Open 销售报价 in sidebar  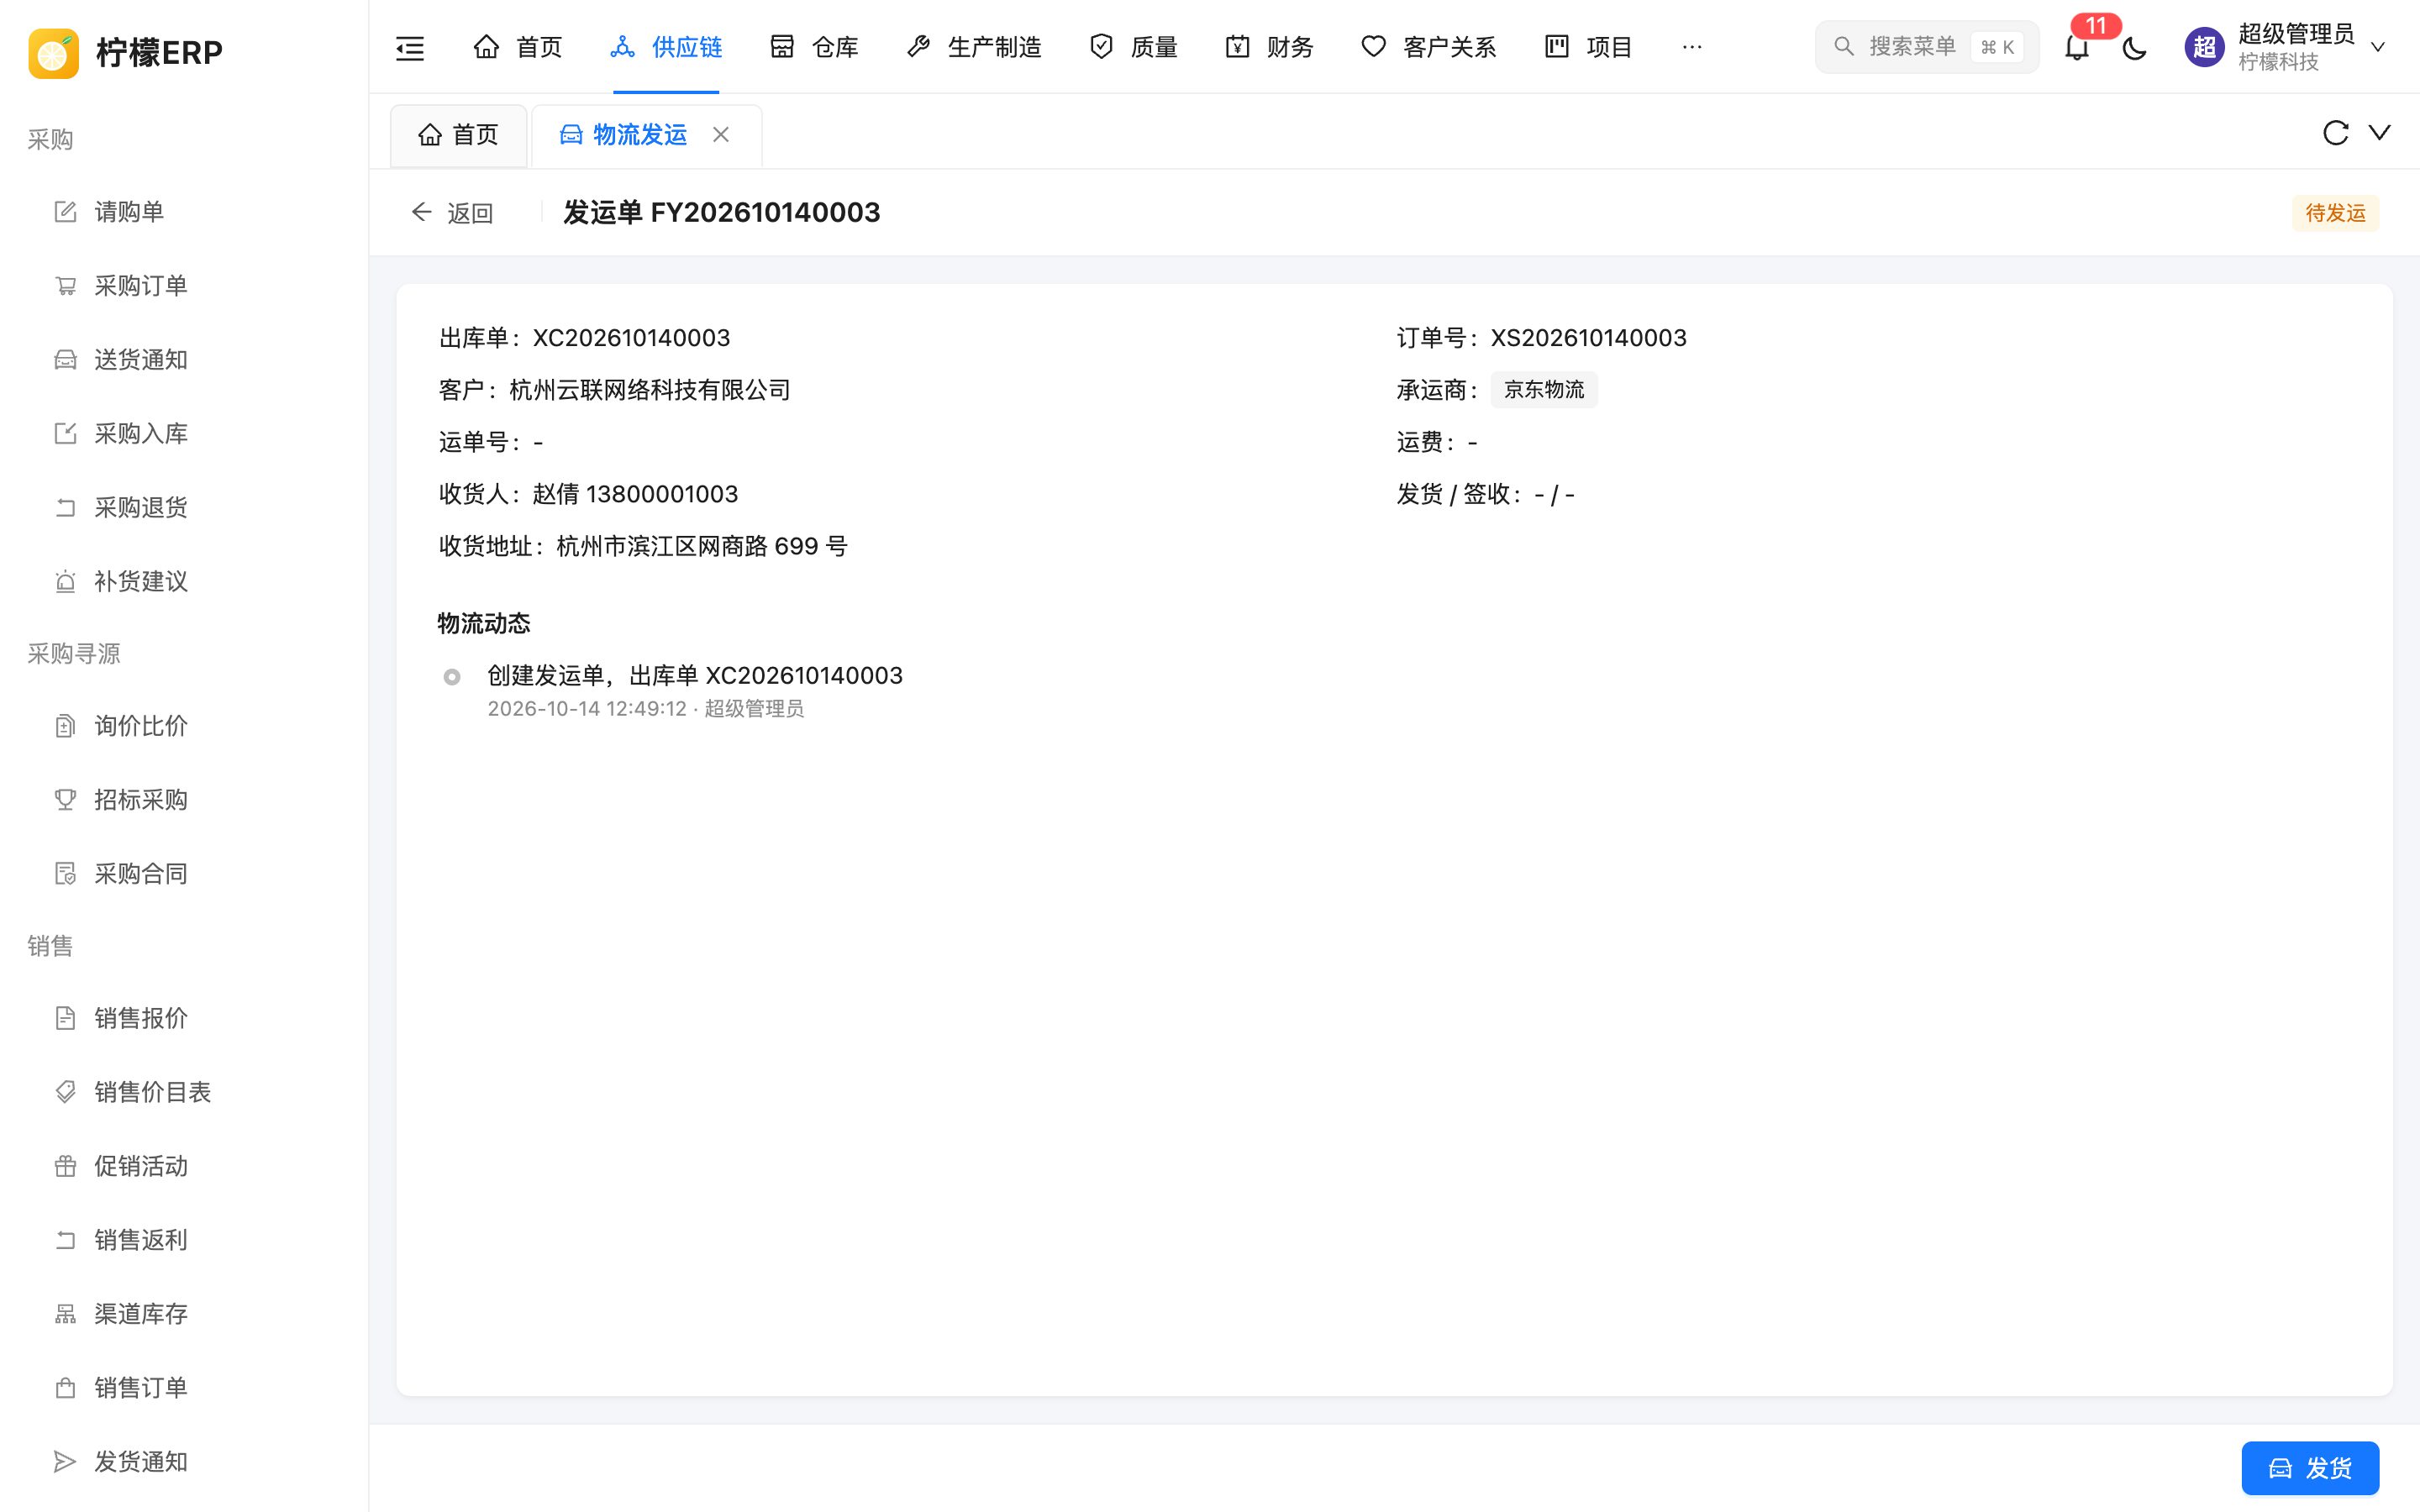tap(184, 1018)
